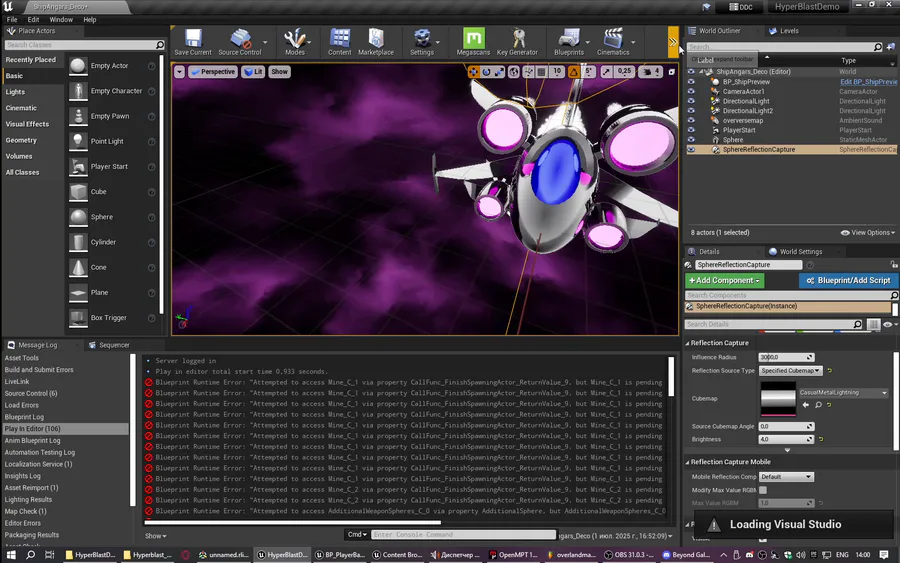Open the Show dropdown in Message Log
Image resolution: width=900 pixels, height=563 pixels.
click(156, 536)
